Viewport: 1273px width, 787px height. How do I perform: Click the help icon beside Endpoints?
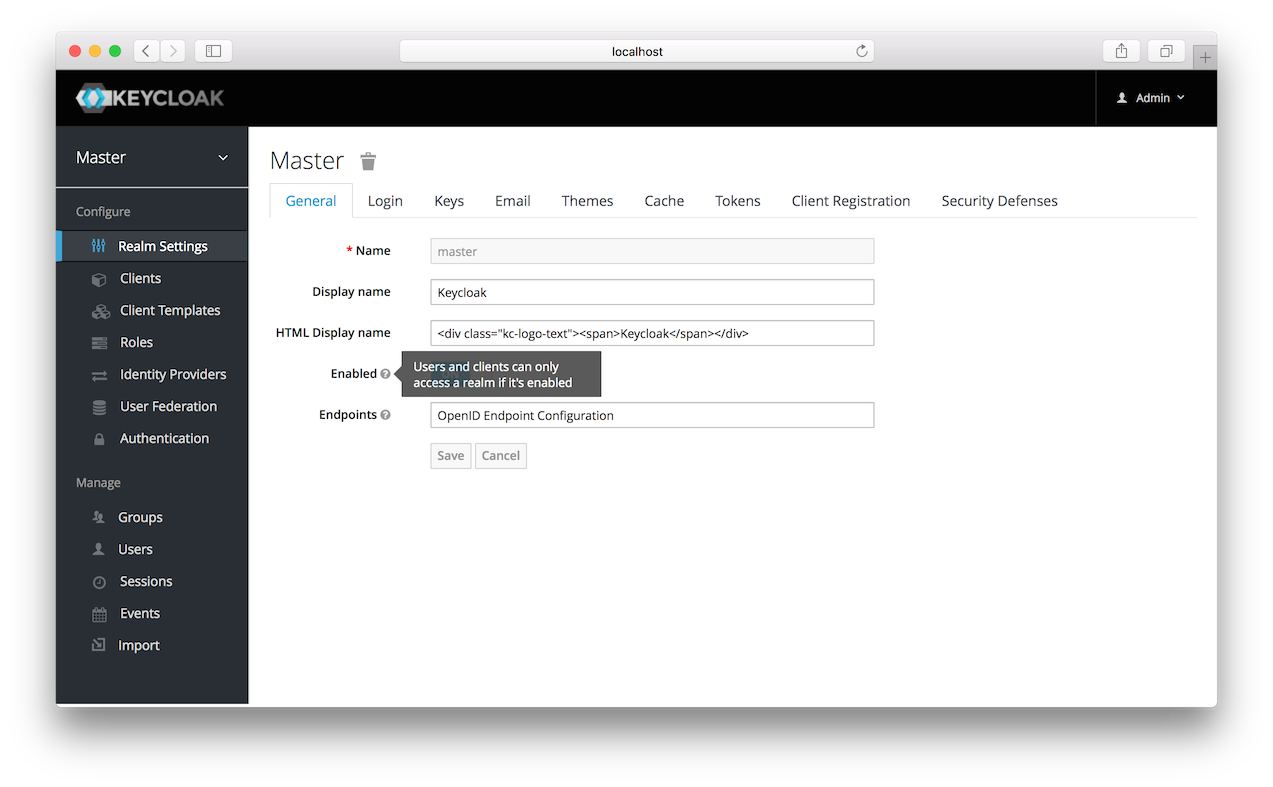click(385, 415)
